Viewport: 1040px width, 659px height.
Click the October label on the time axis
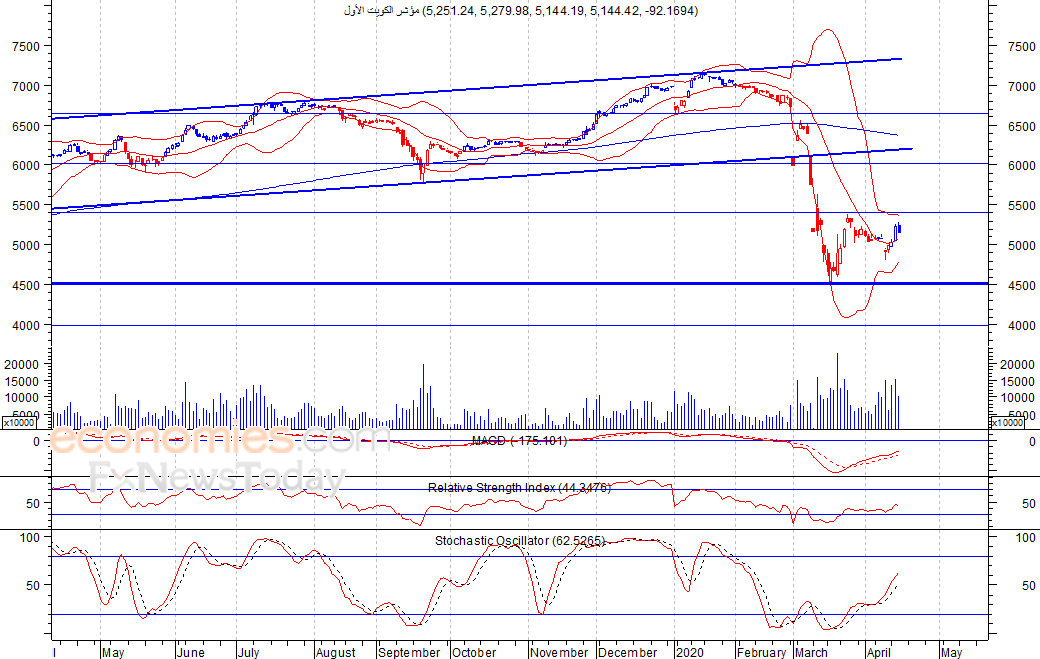pos(474,652)
